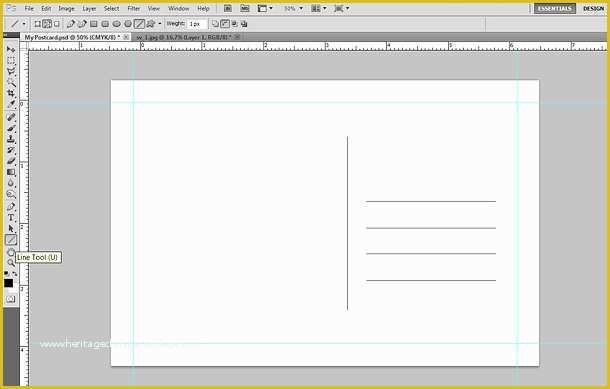Screen dimensions: 610x389
Task: Select the Brush tool
Action: coord(11,128)
